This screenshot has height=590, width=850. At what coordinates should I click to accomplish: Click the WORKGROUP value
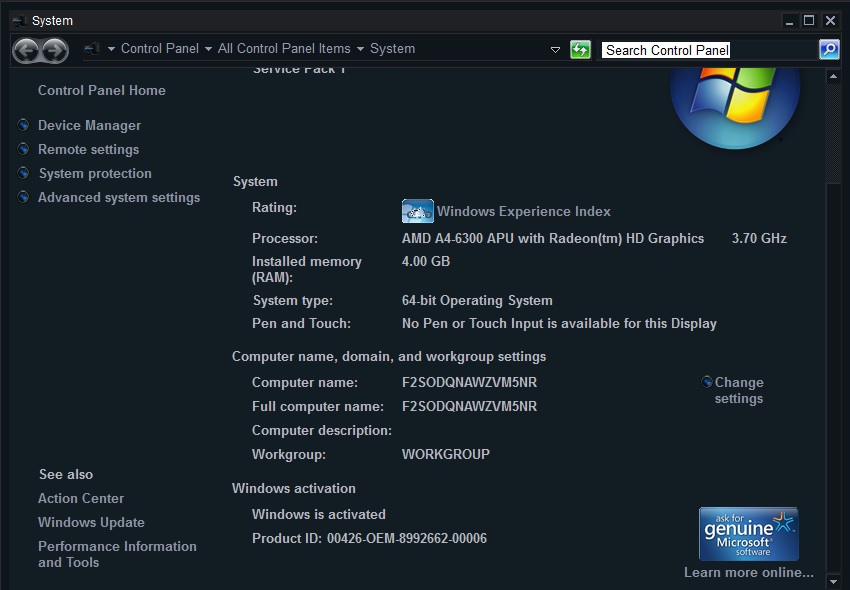[x=446, y=454]
